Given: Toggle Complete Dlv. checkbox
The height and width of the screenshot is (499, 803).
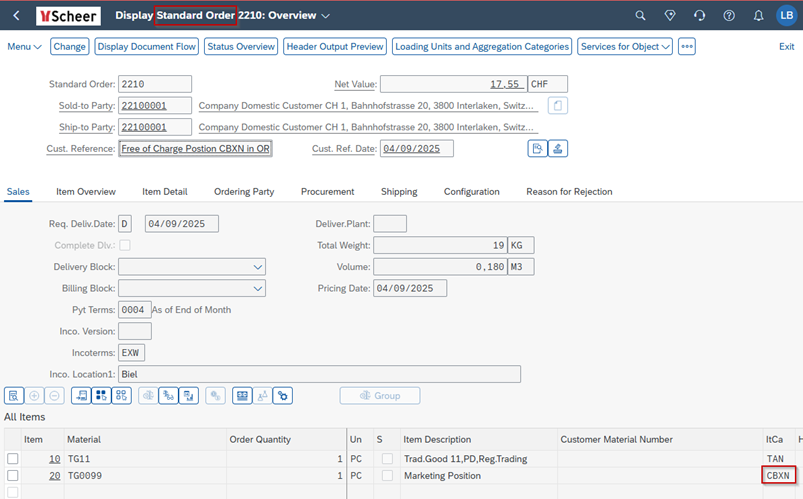Looking at the screenshot, I should [x=124, y=245].
